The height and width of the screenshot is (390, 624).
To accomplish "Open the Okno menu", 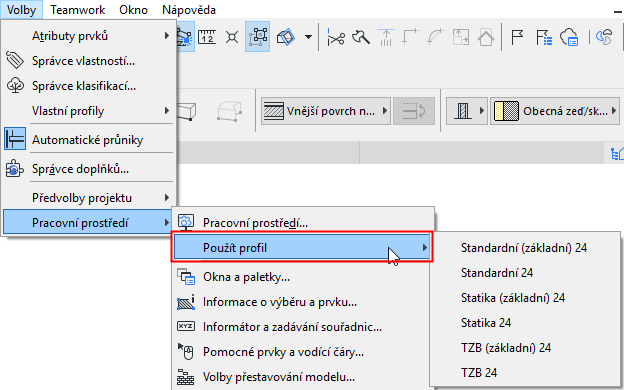I will point(133,10).
